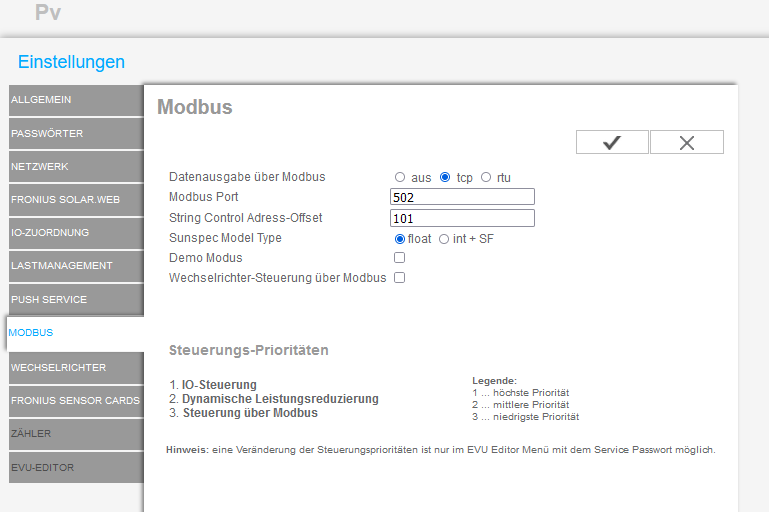Open the EVU-Editor tab
The width and height of the screenshot is (769, 512).
(76, 467)
